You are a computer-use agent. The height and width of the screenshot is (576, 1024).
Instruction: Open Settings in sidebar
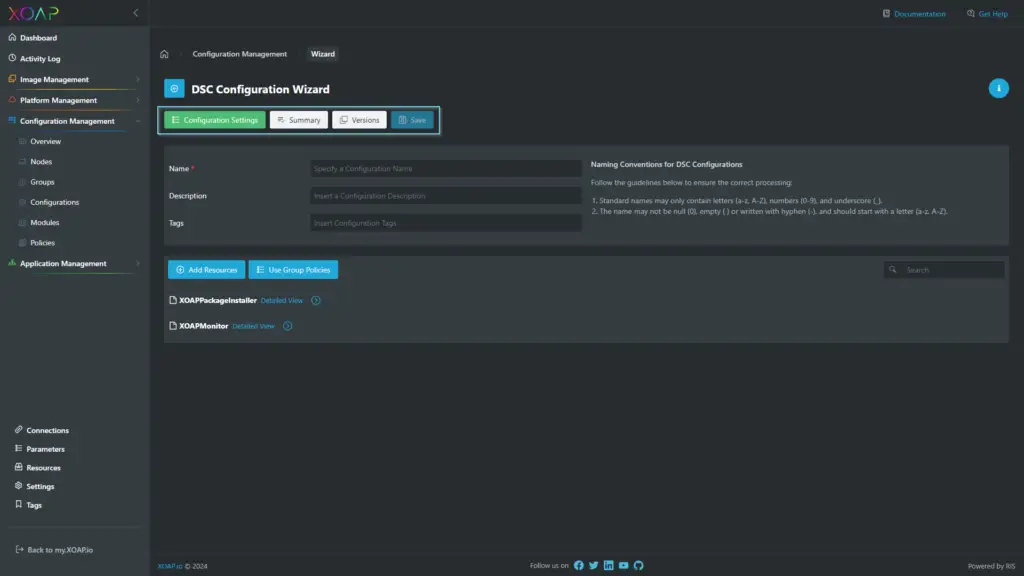coord(40,487)
